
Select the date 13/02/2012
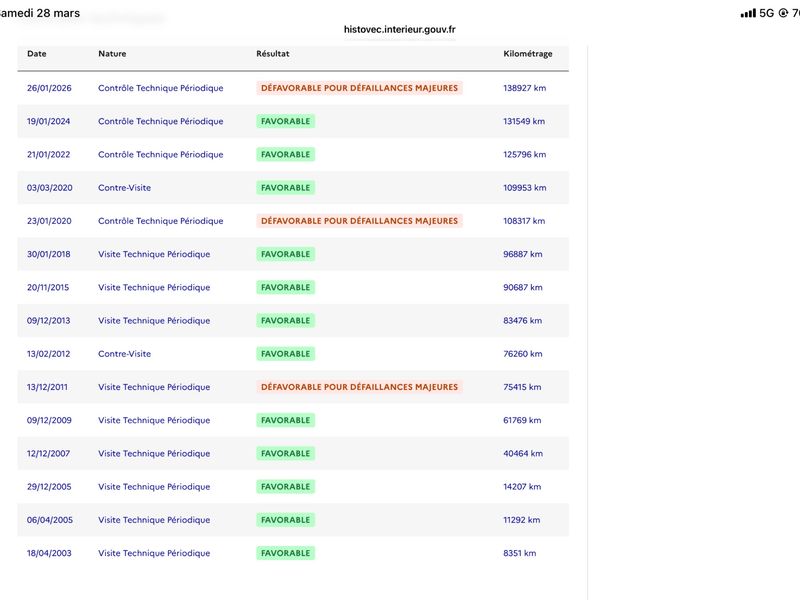(48, 353)
